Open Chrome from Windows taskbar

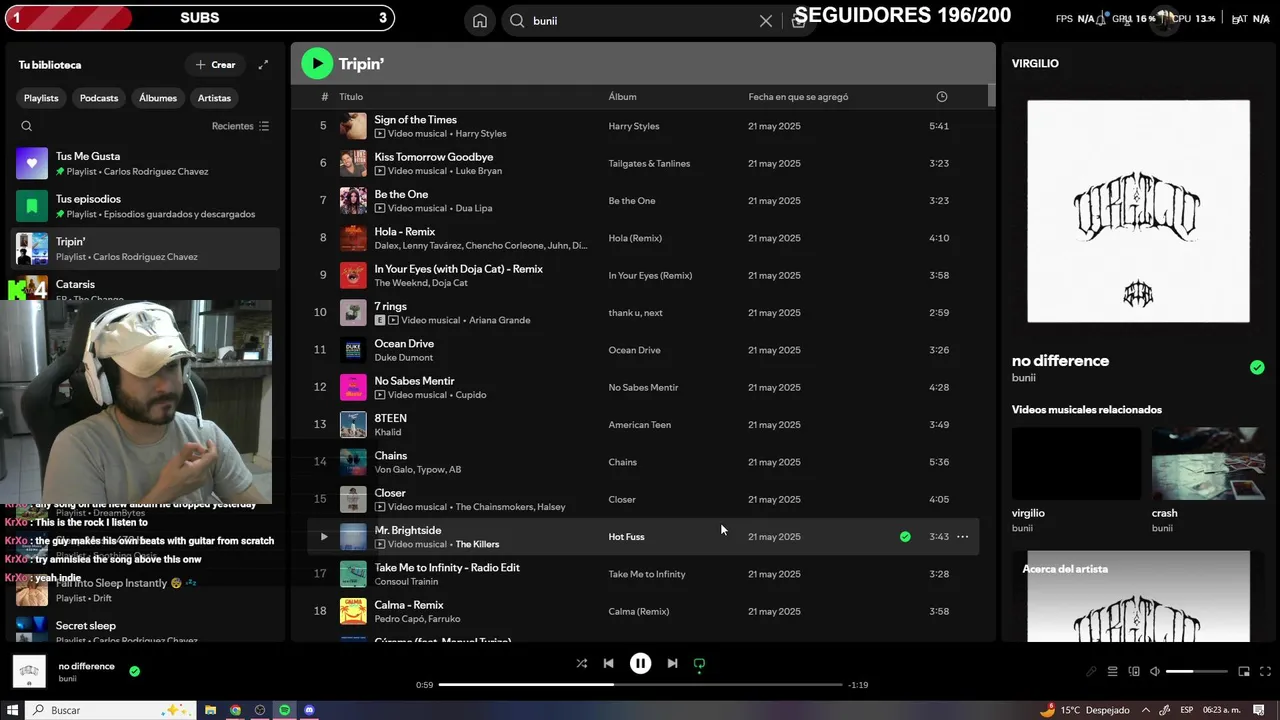(x=235, y=710)
